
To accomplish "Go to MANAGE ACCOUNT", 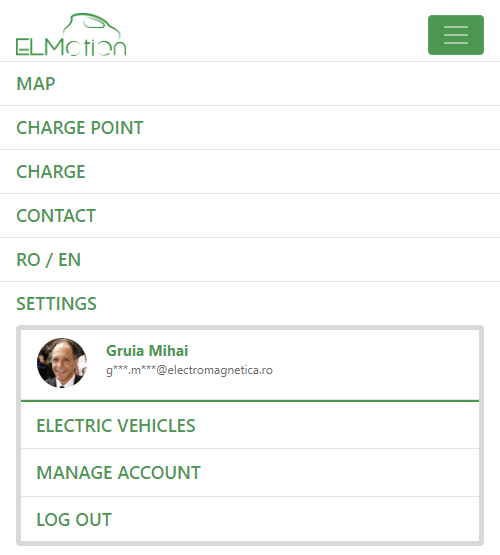I will [x=250, y=473].
